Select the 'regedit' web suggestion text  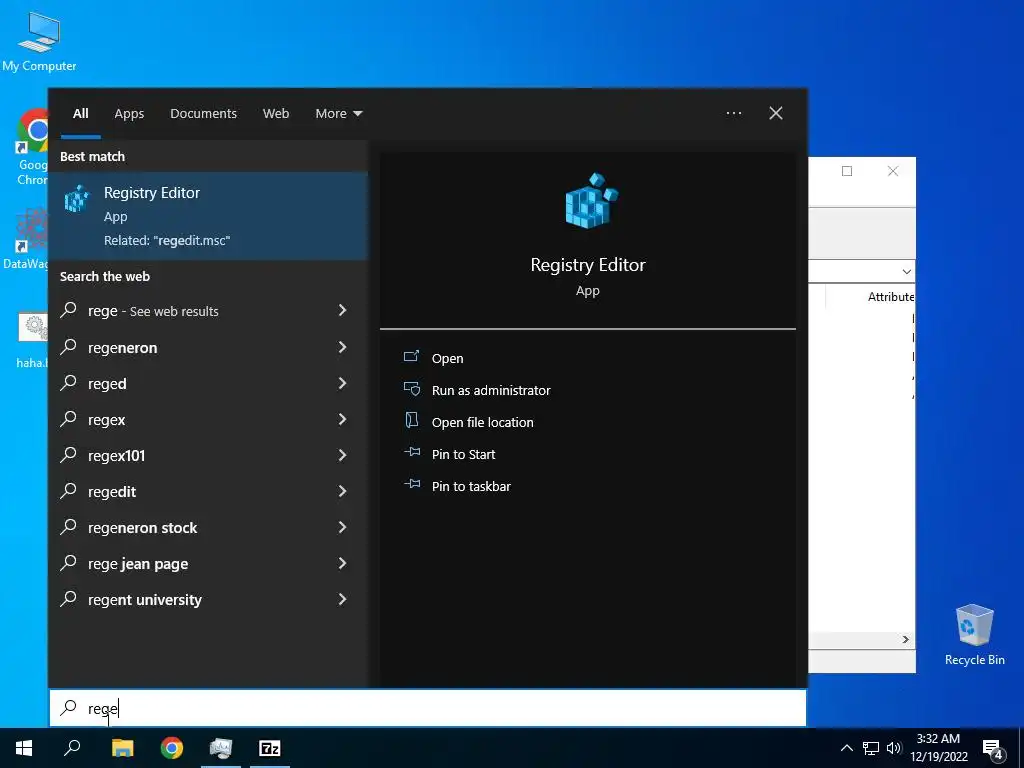tap(112, 492)
